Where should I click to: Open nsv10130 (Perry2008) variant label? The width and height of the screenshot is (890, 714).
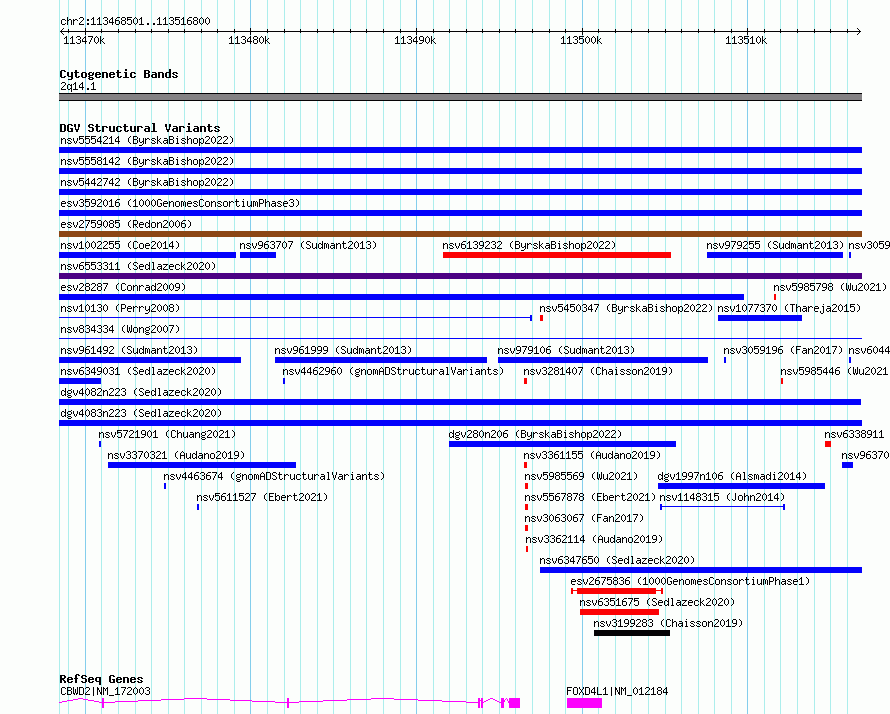(x=120, y=308)
